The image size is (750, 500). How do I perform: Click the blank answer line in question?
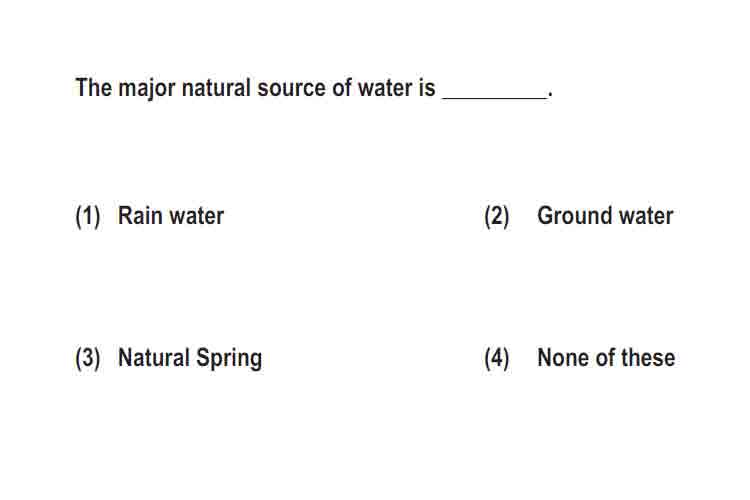coord(495,96)
